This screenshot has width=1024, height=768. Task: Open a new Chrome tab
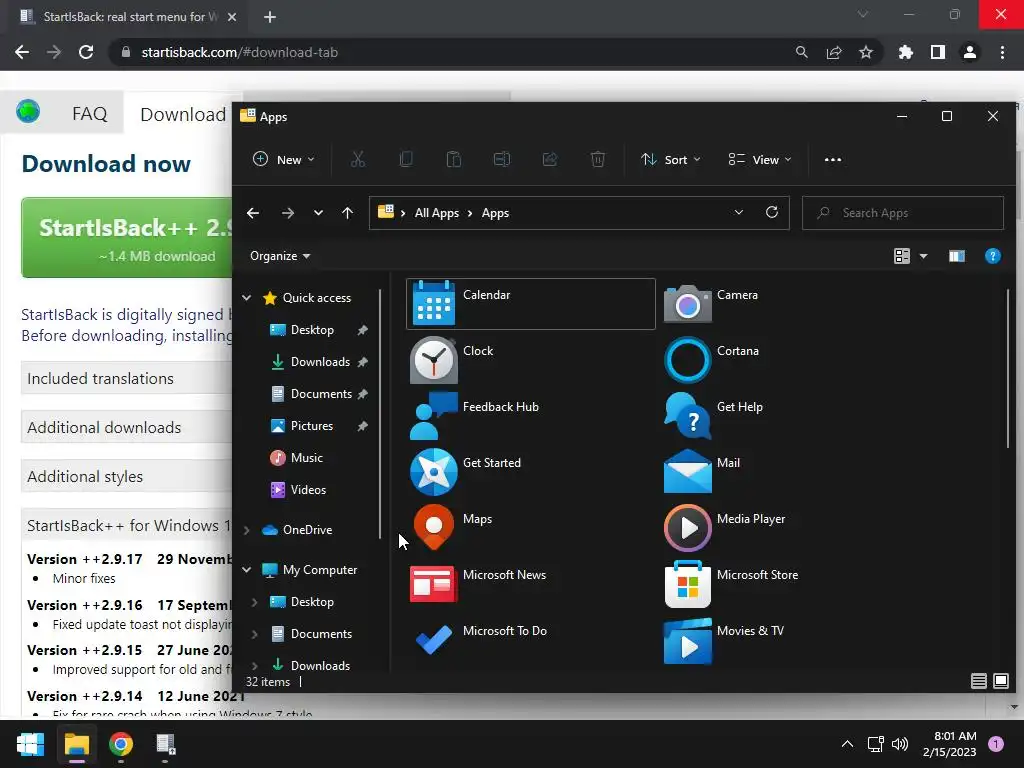pyautogui.click(x=270, y=17)
